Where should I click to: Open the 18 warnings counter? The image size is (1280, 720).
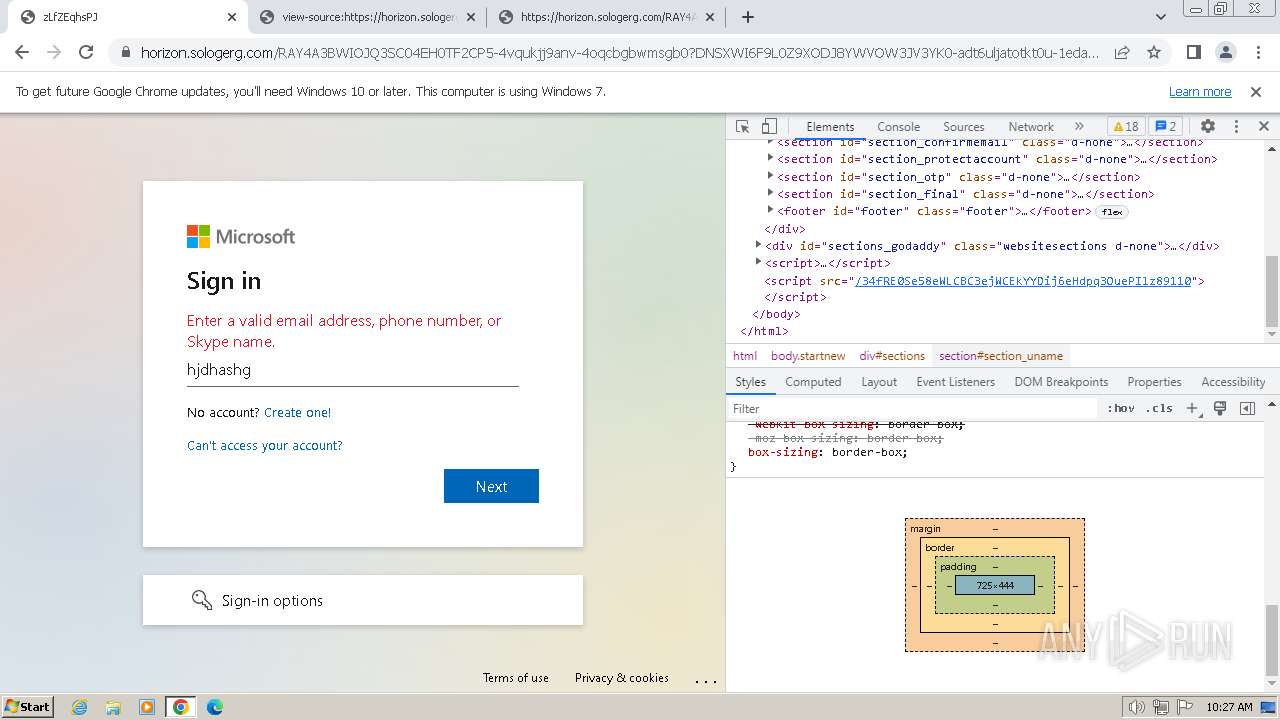click(x=1126, y=127)
